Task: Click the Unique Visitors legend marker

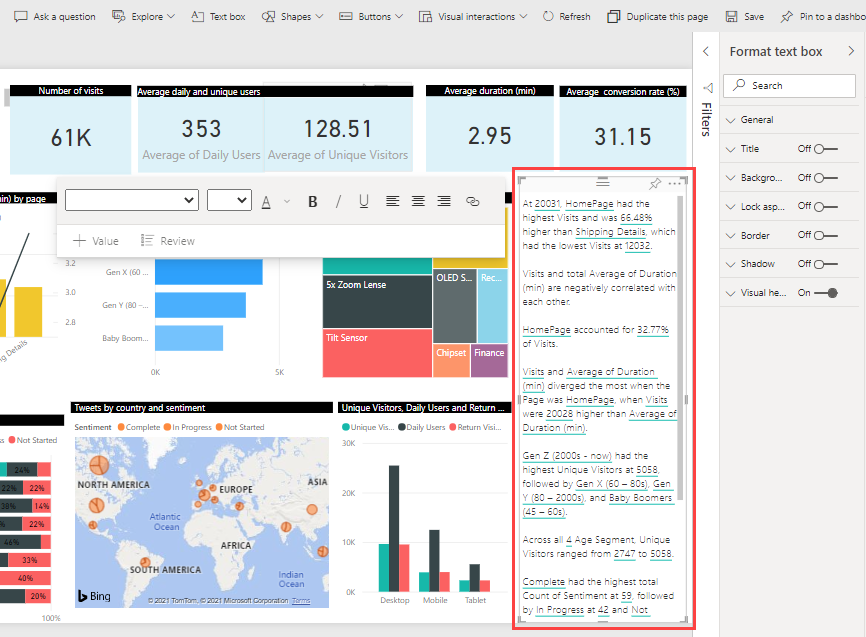Action: click(x=346, y=427)
